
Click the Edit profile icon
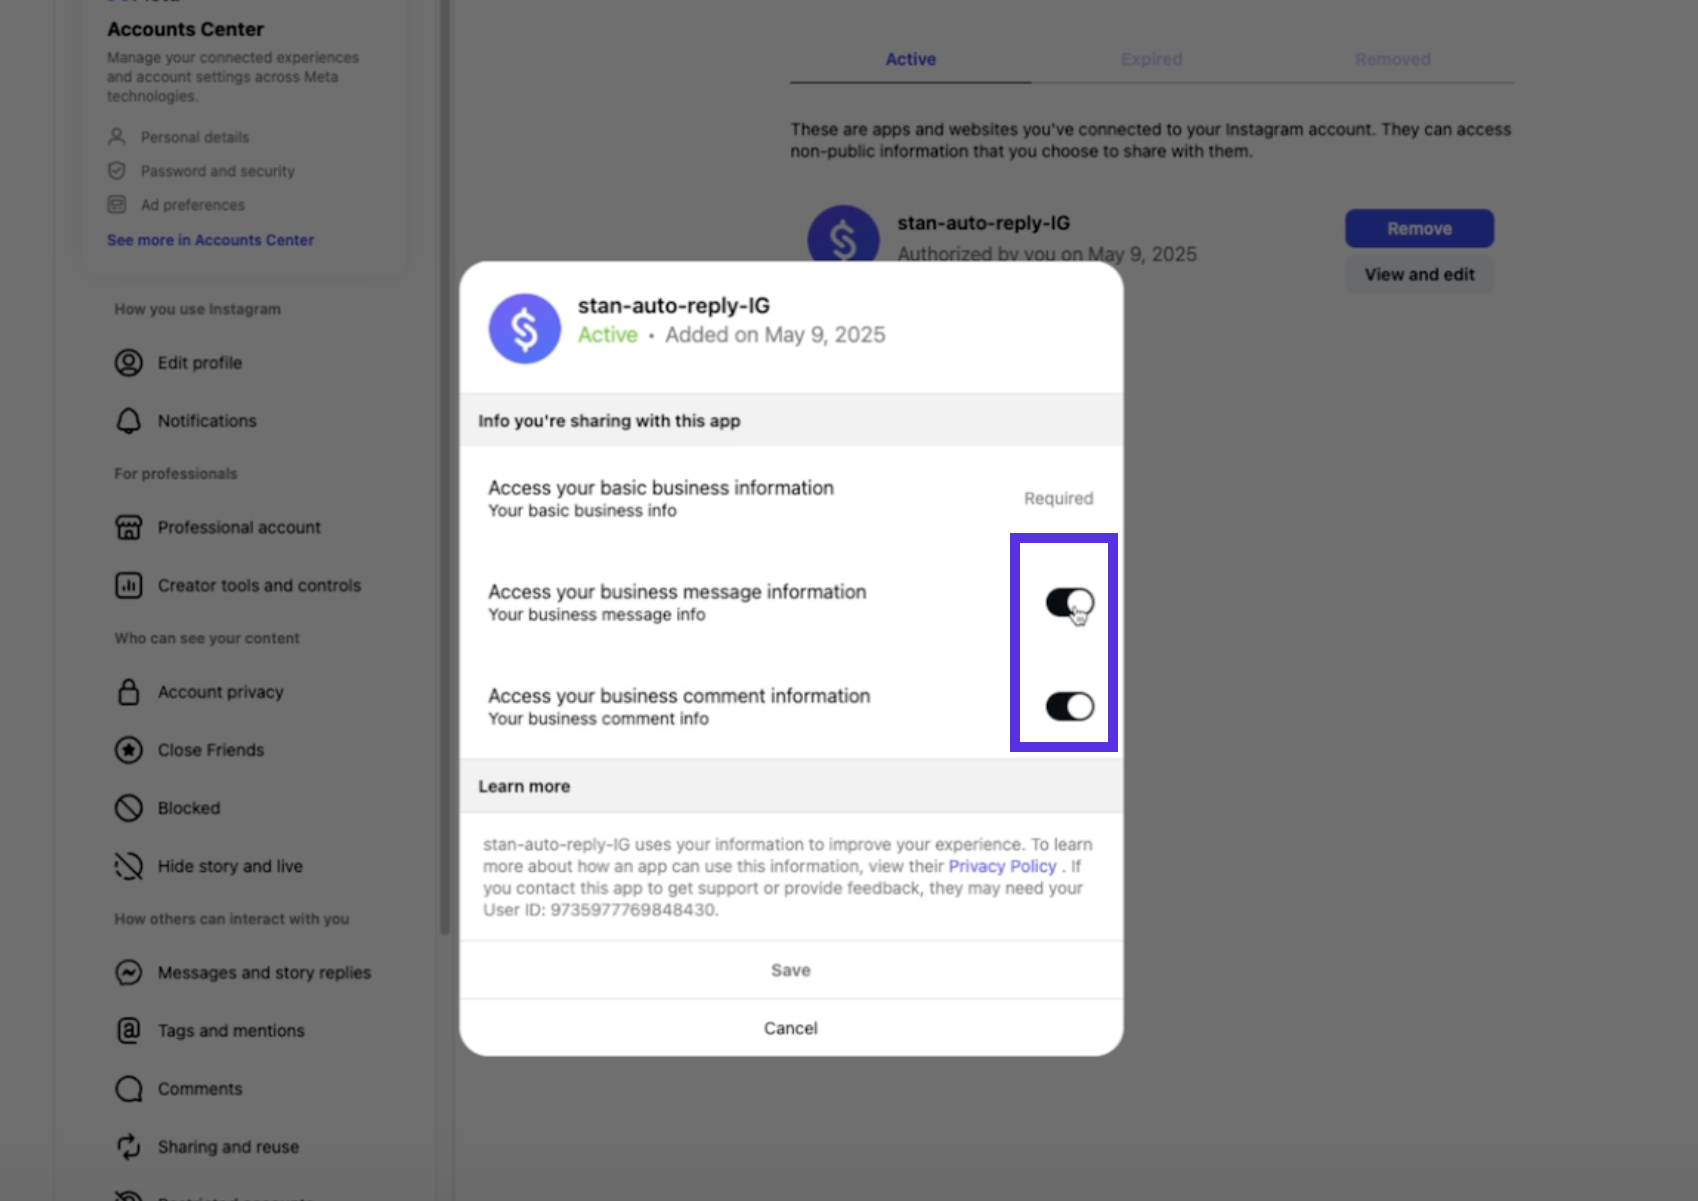129,363
